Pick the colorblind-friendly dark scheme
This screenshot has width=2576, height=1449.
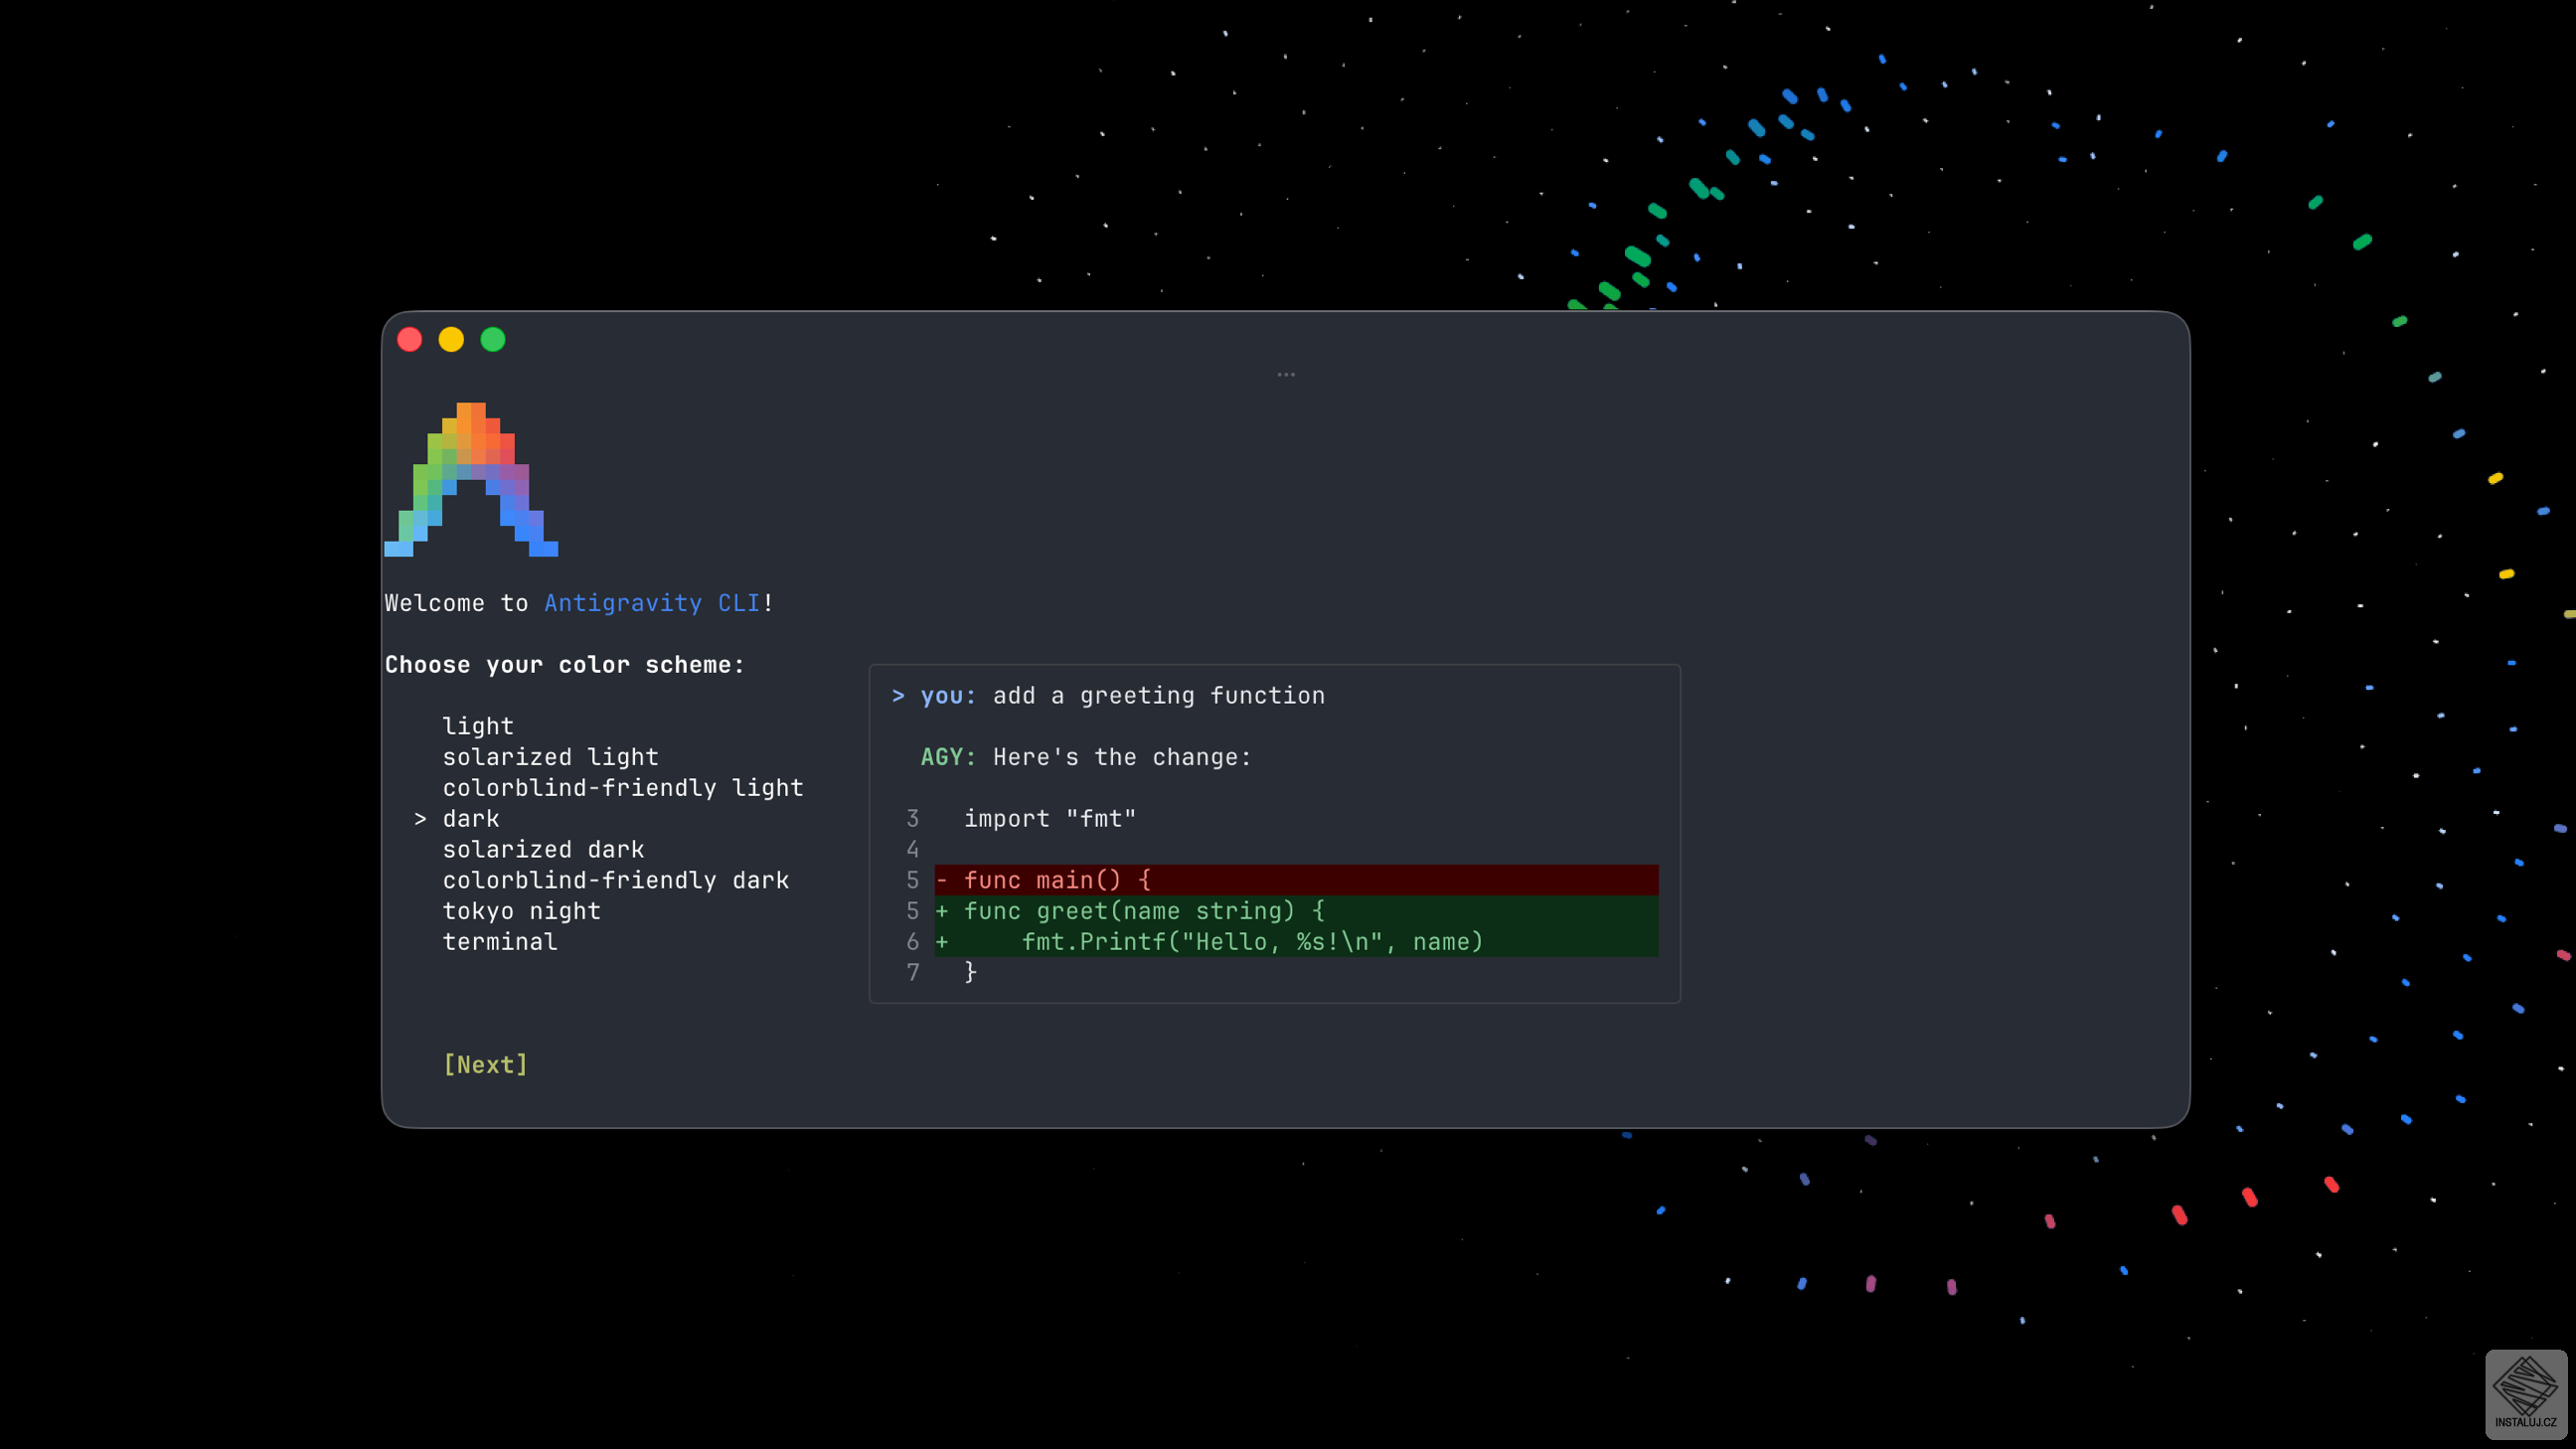(616, 880)
